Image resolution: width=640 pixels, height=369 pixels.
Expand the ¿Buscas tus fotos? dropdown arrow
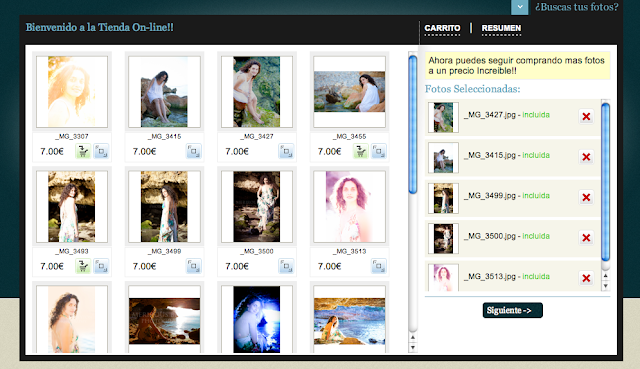pos(520,7)
